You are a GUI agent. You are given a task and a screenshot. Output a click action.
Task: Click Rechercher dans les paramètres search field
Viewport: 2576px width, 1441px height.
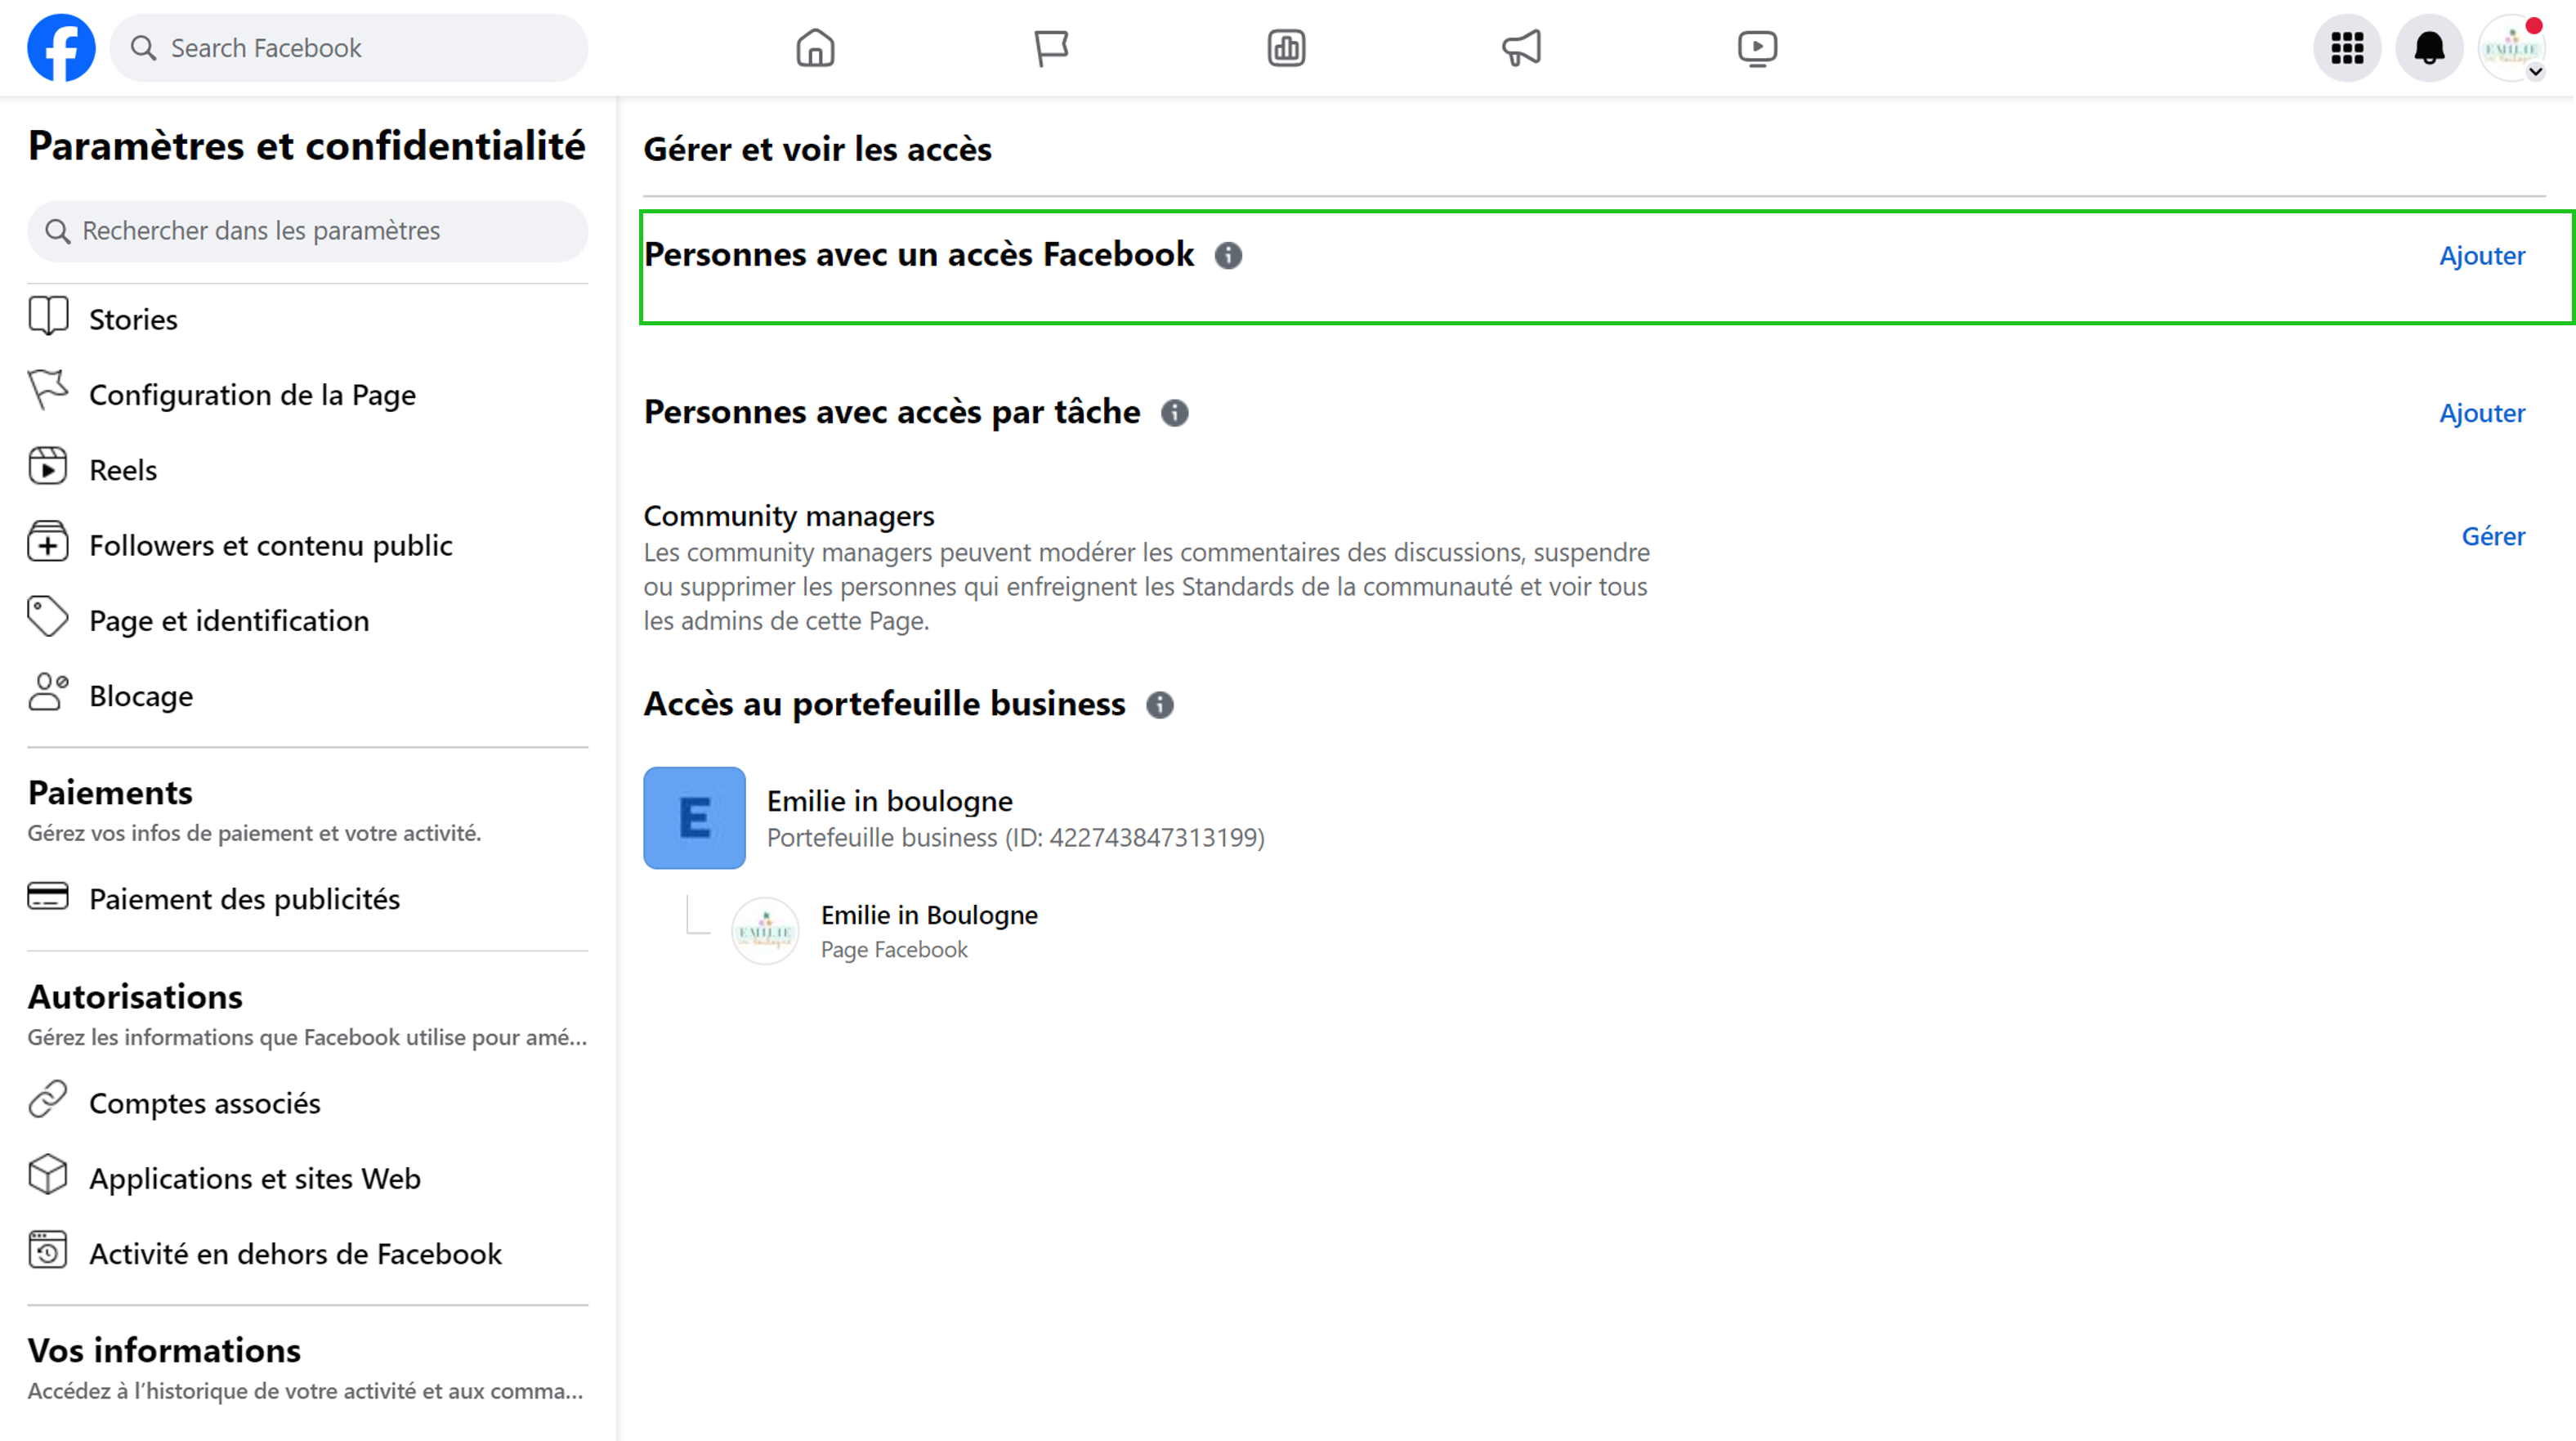pyautogui.click(x=308, y=231)
